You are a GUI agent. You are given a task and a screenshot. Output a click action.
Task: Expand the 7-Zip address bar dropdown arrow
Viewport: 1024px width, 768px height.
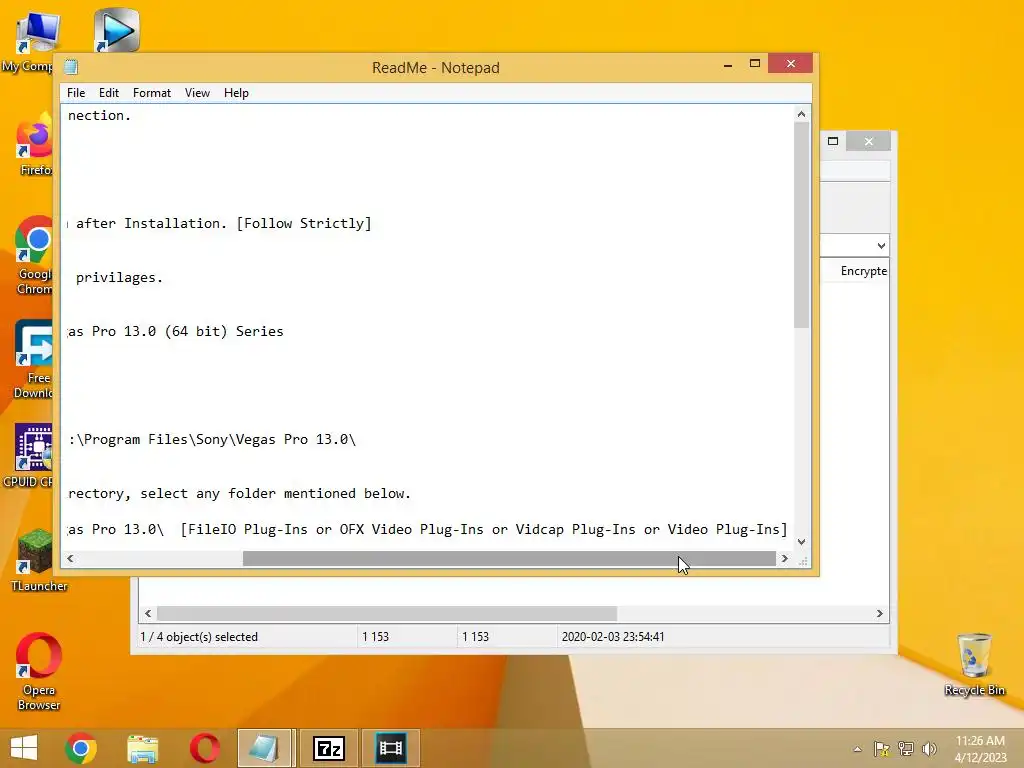click(x=881, y=246)
